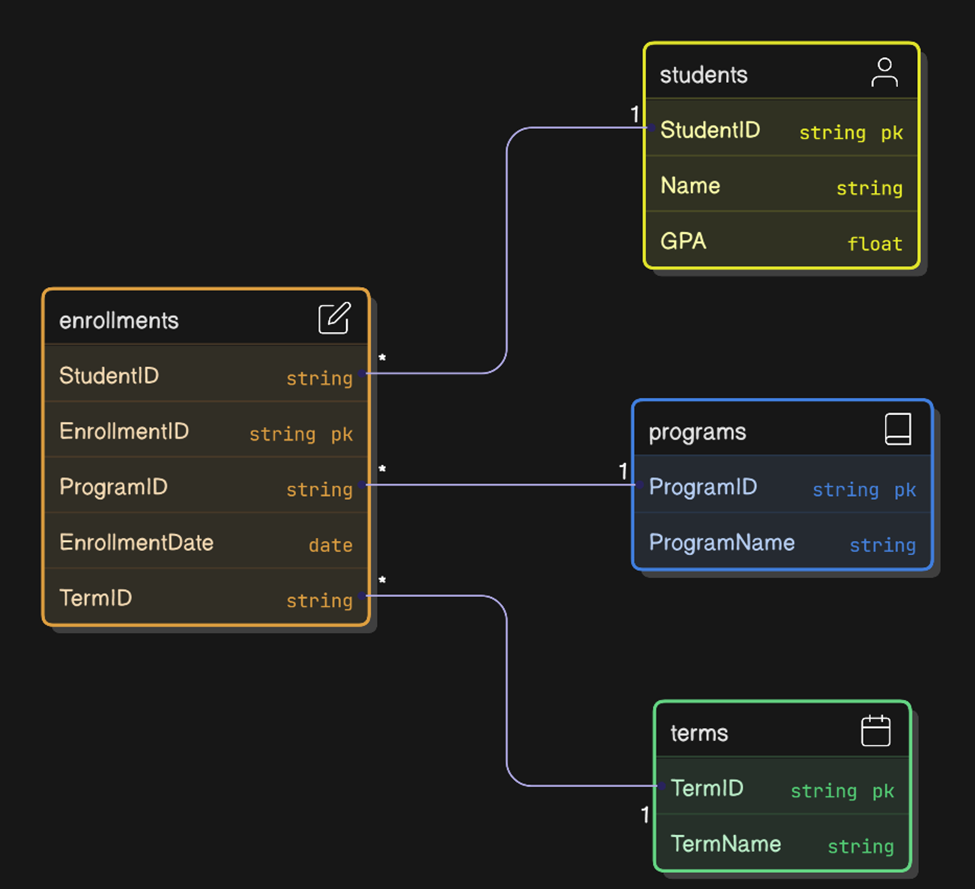Screen dimensions: 975x889
Task: Click StudentID row in enrollments table
Action: coord(109,376)
